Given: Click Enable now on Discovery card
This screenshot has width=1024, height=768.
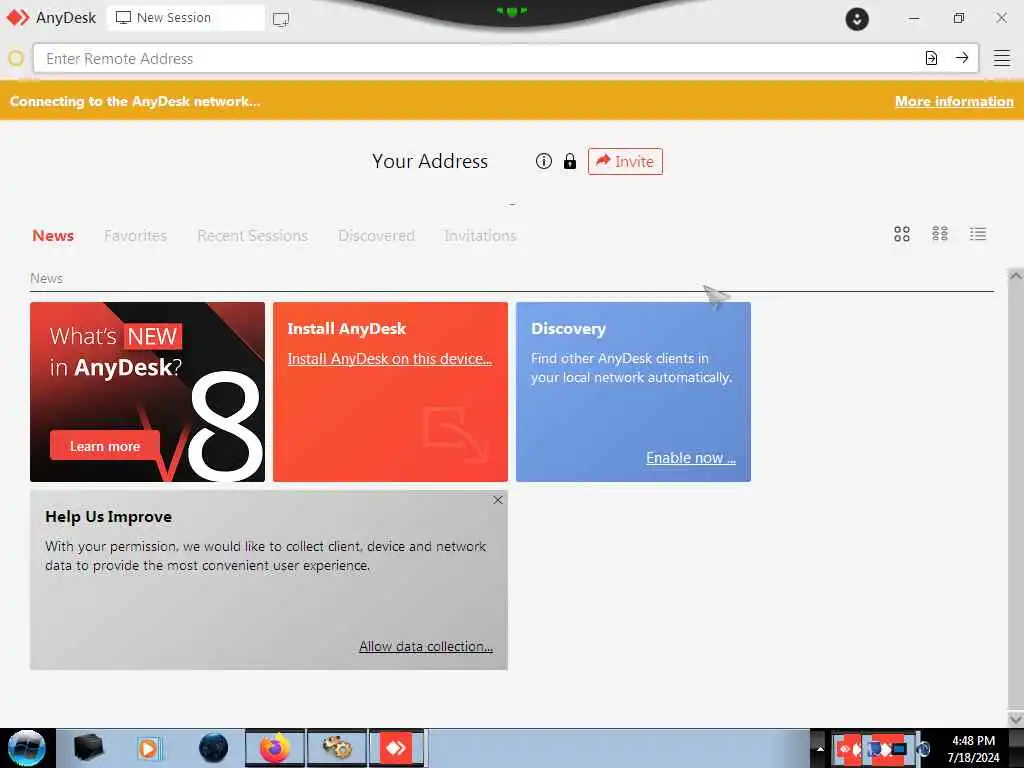Looking at the screenshot, I should 691,458.
